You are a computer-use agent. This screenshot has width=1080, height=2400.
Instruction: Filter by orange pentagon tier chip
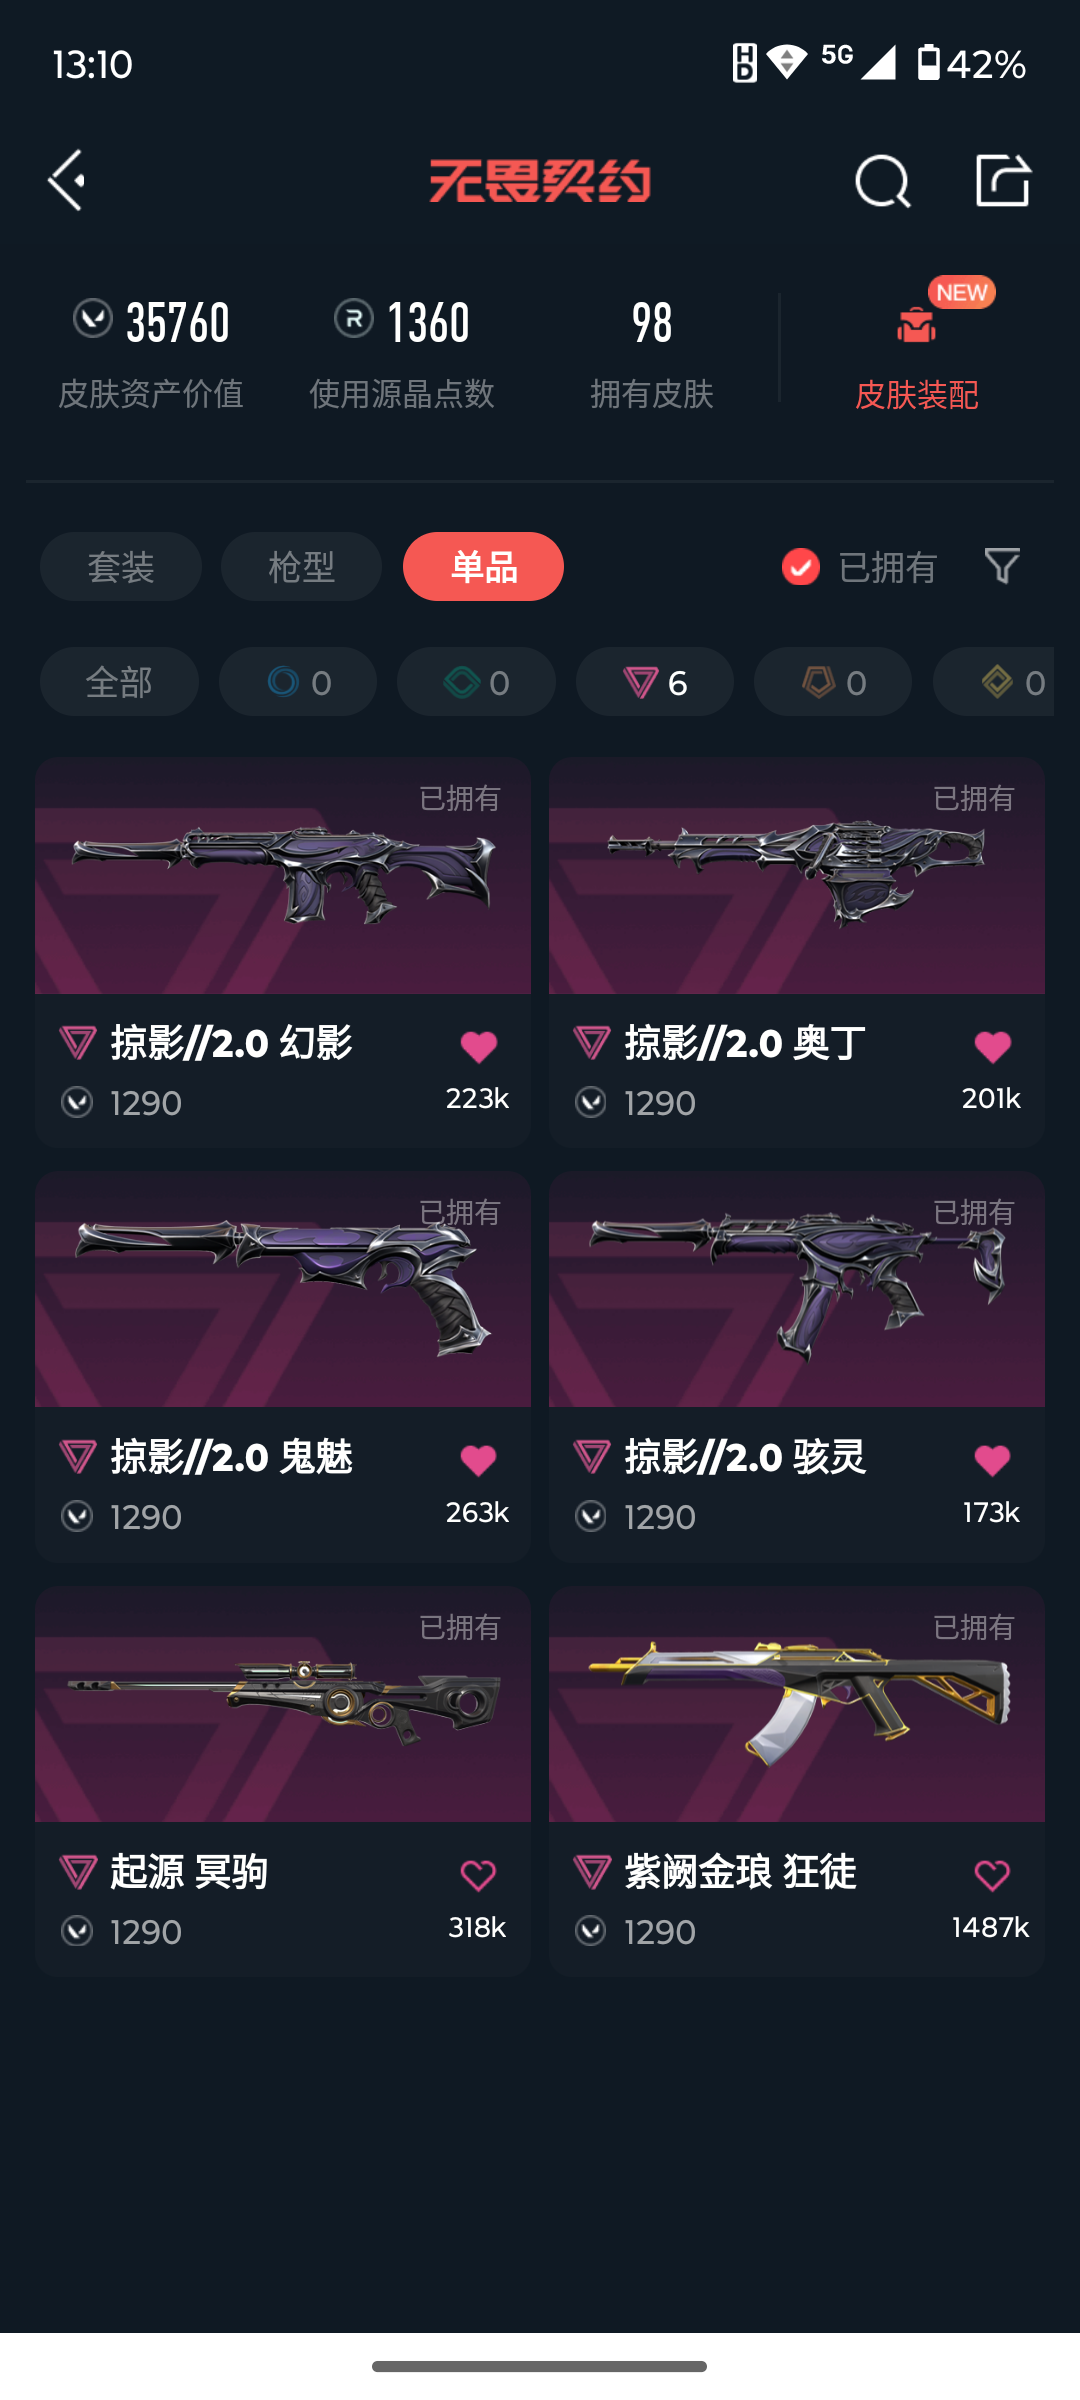[833, 682]
